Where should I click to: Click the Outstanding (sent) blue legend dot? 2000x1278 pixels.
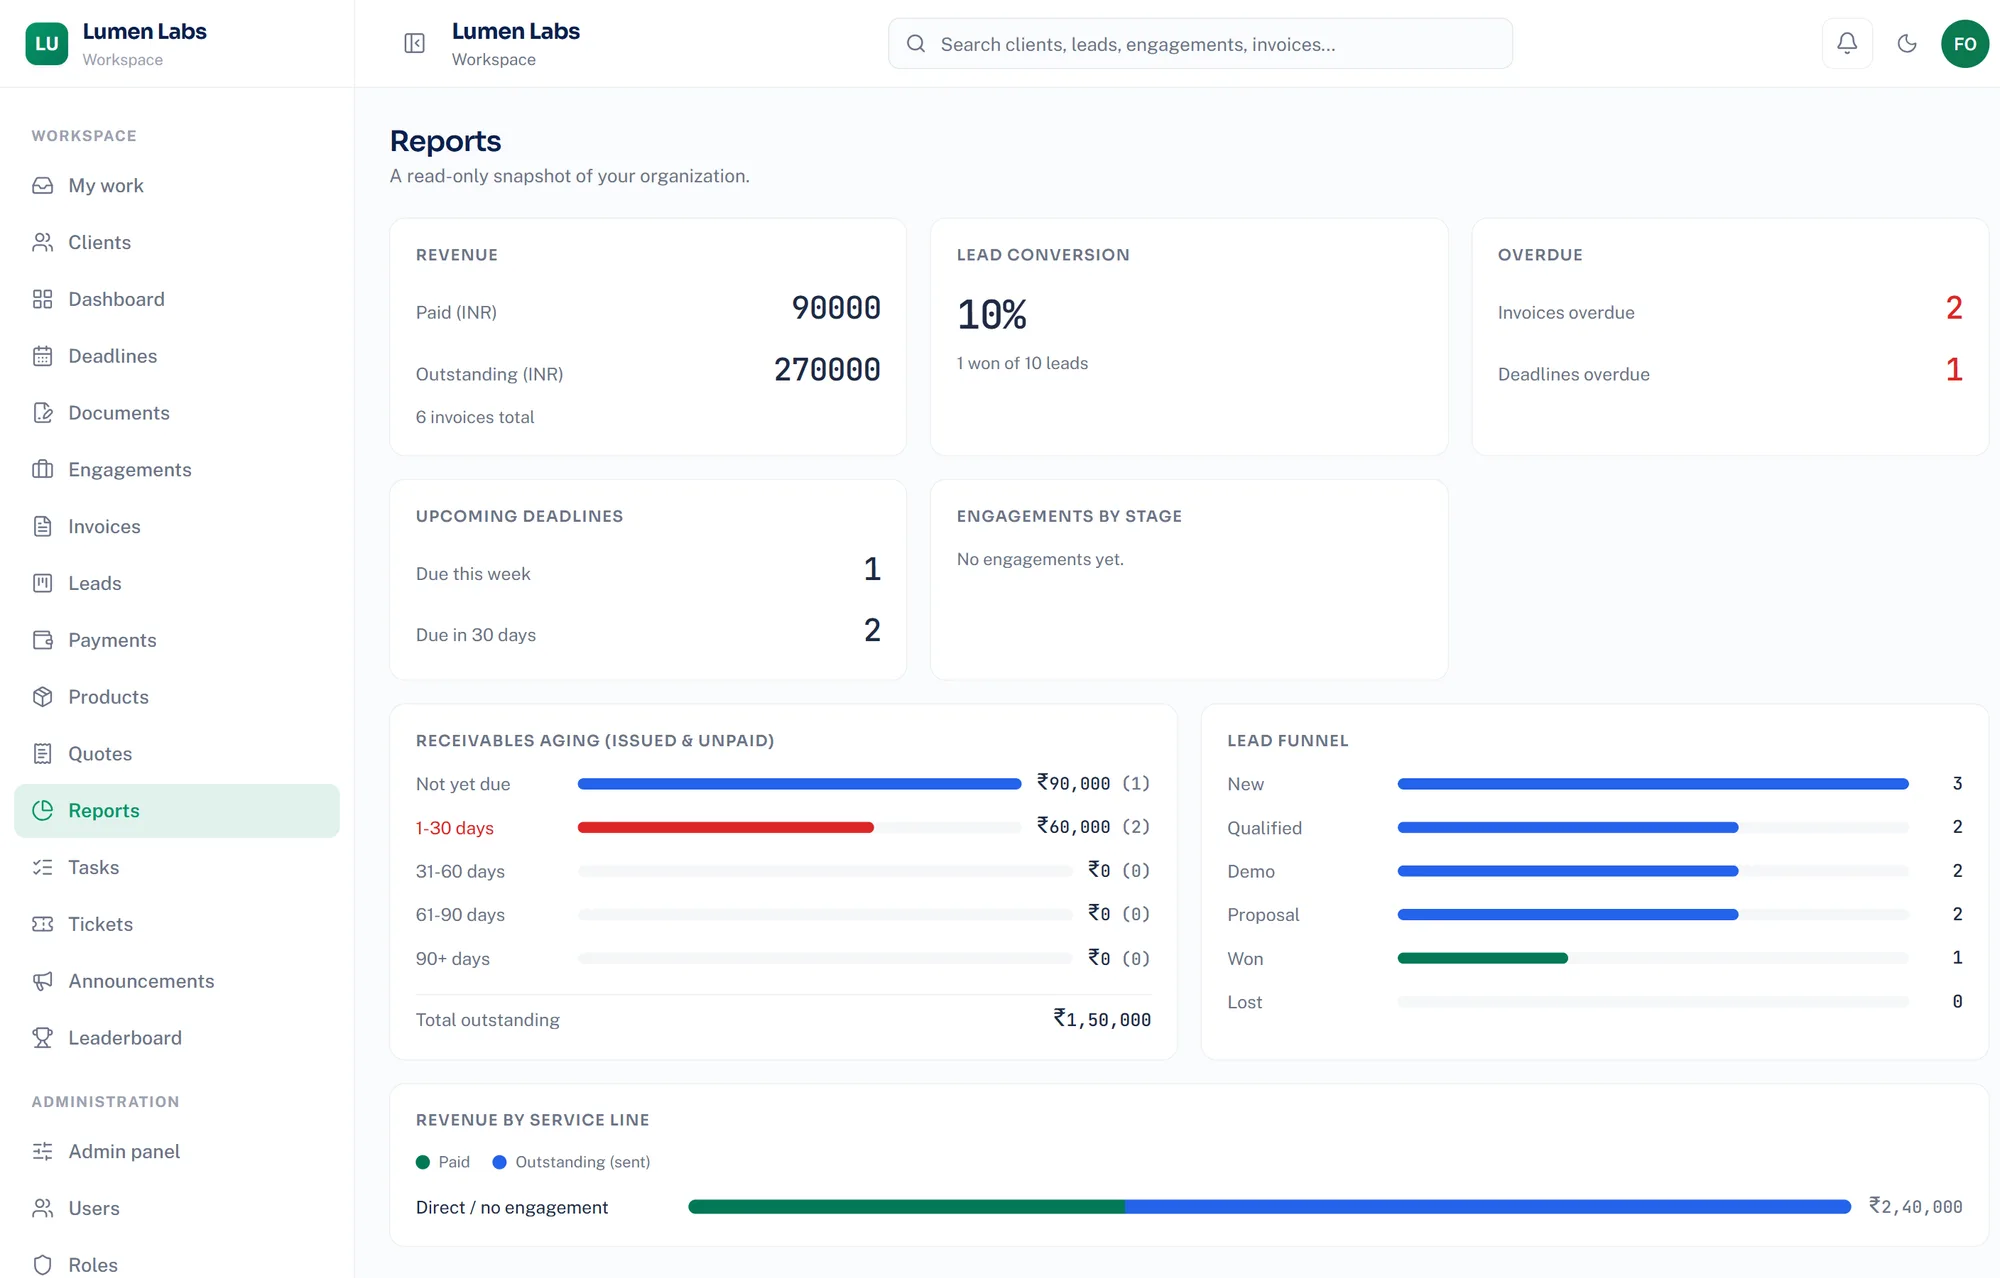[x=500, y=1162]
